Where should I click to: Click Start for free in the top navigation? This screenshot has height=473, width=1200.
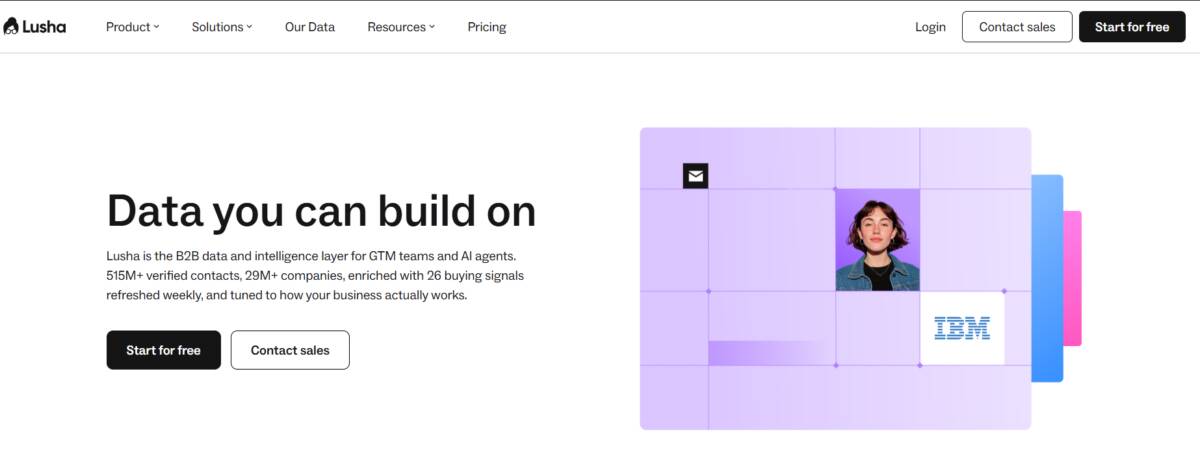pyautogui.click(x=1132, y=27)
